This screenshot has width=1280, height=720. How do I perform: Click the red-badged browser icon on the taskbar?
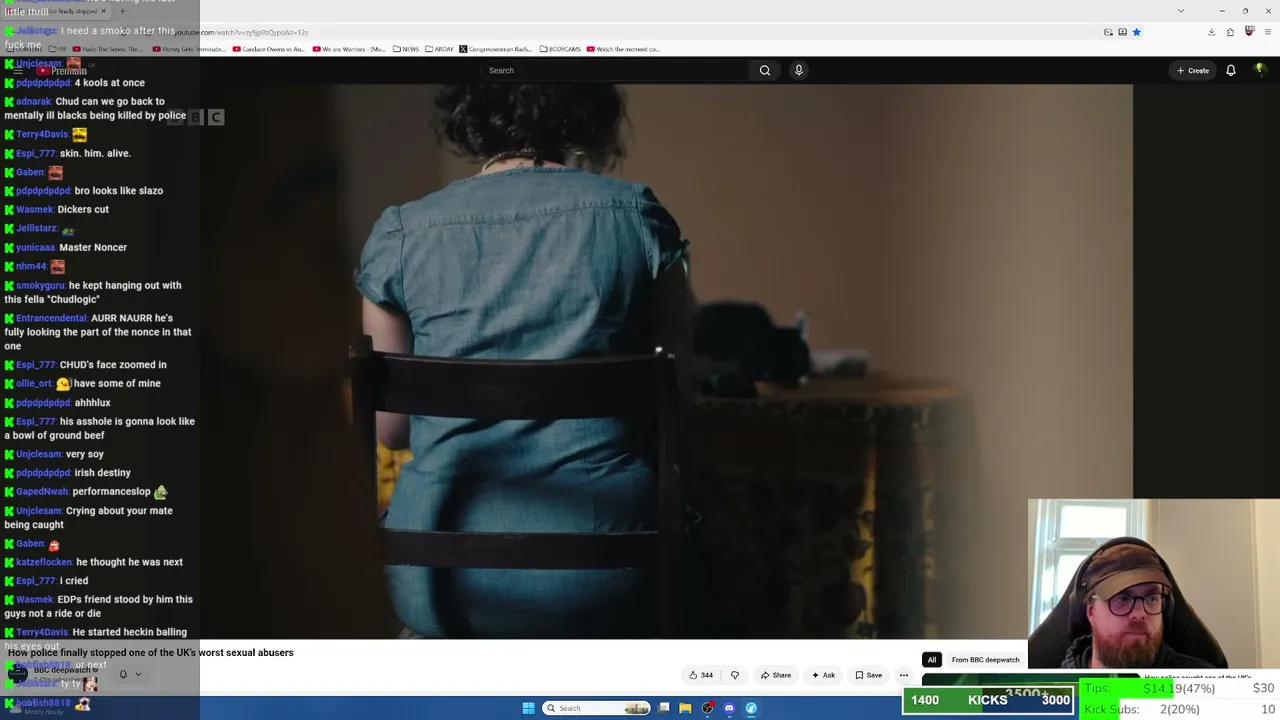tap(707, 708)
